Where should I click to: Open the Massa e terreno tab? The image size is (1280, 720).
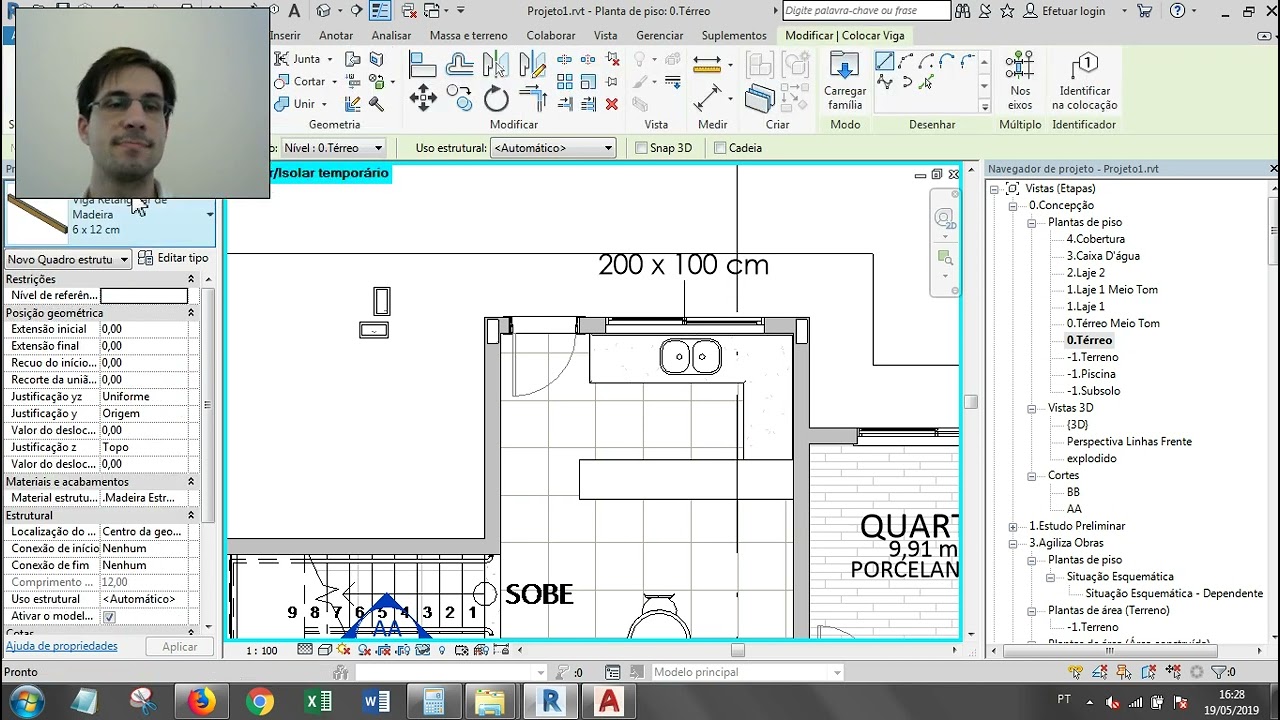coord(468,35)
